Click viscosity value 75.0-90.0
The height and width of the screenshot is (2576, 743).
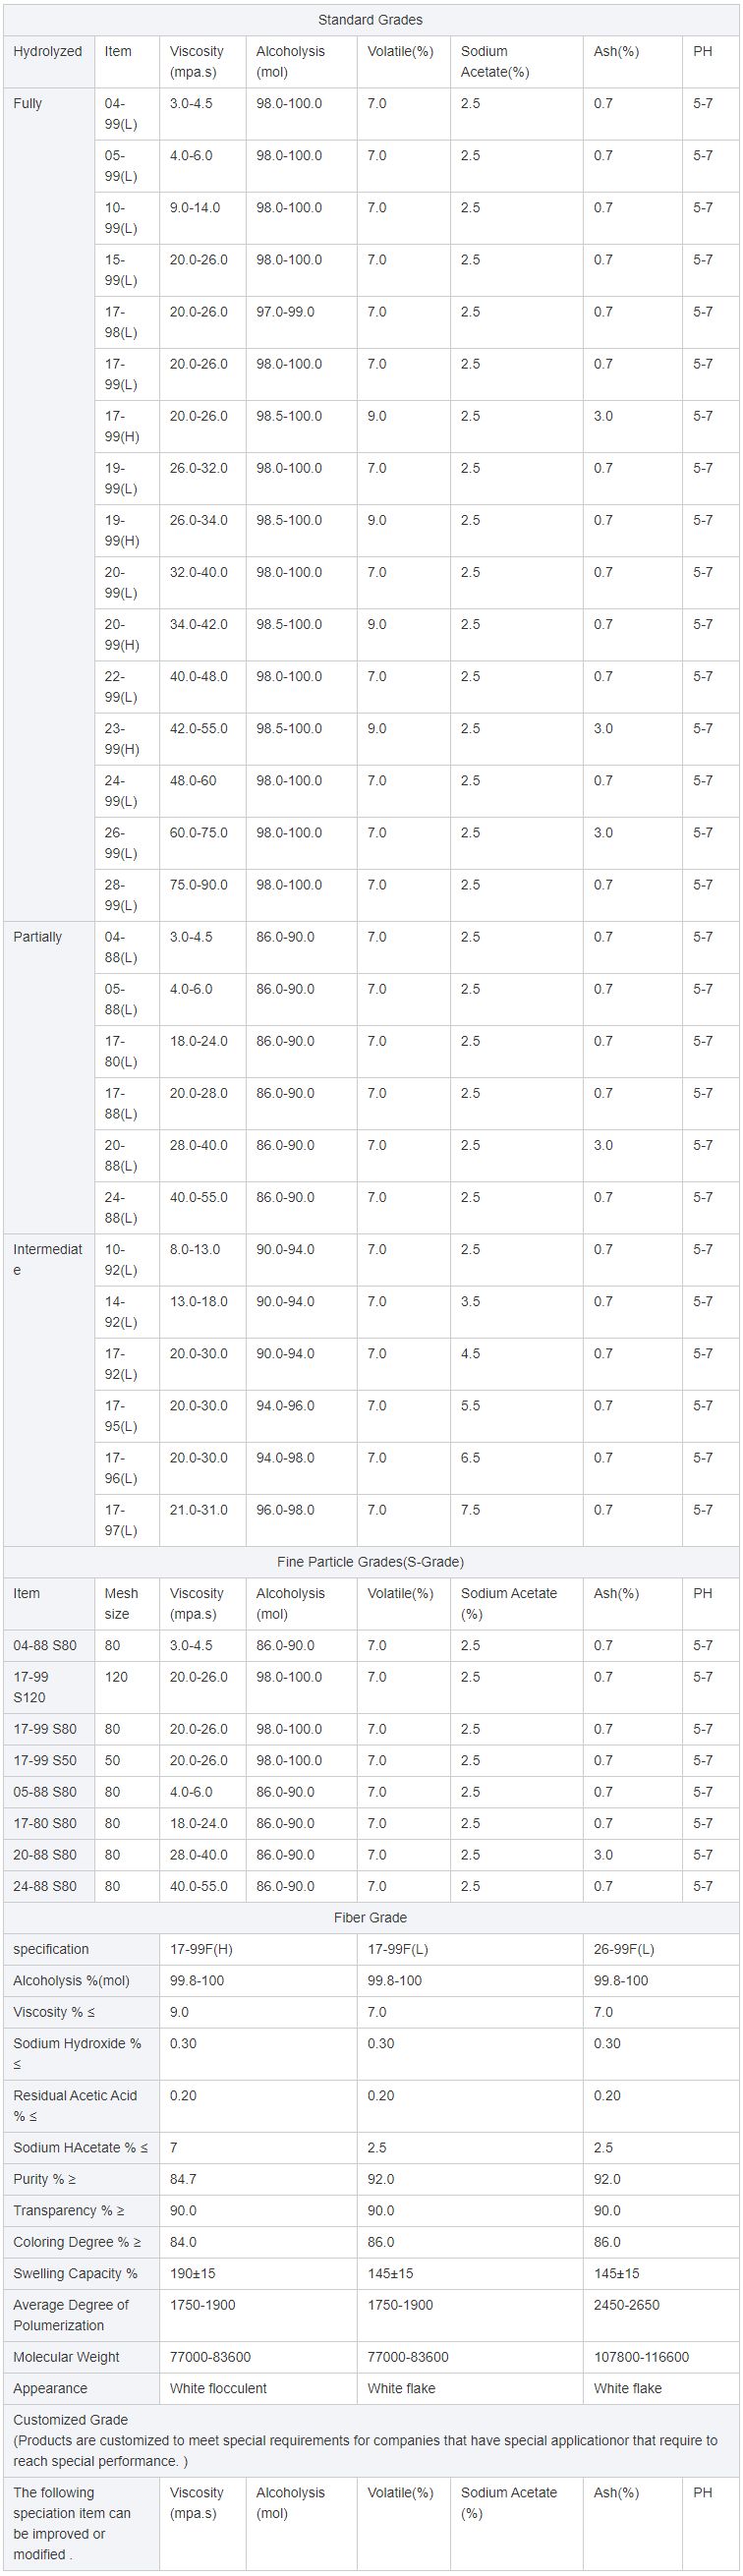pyautogui.click(x=198, y=885)
